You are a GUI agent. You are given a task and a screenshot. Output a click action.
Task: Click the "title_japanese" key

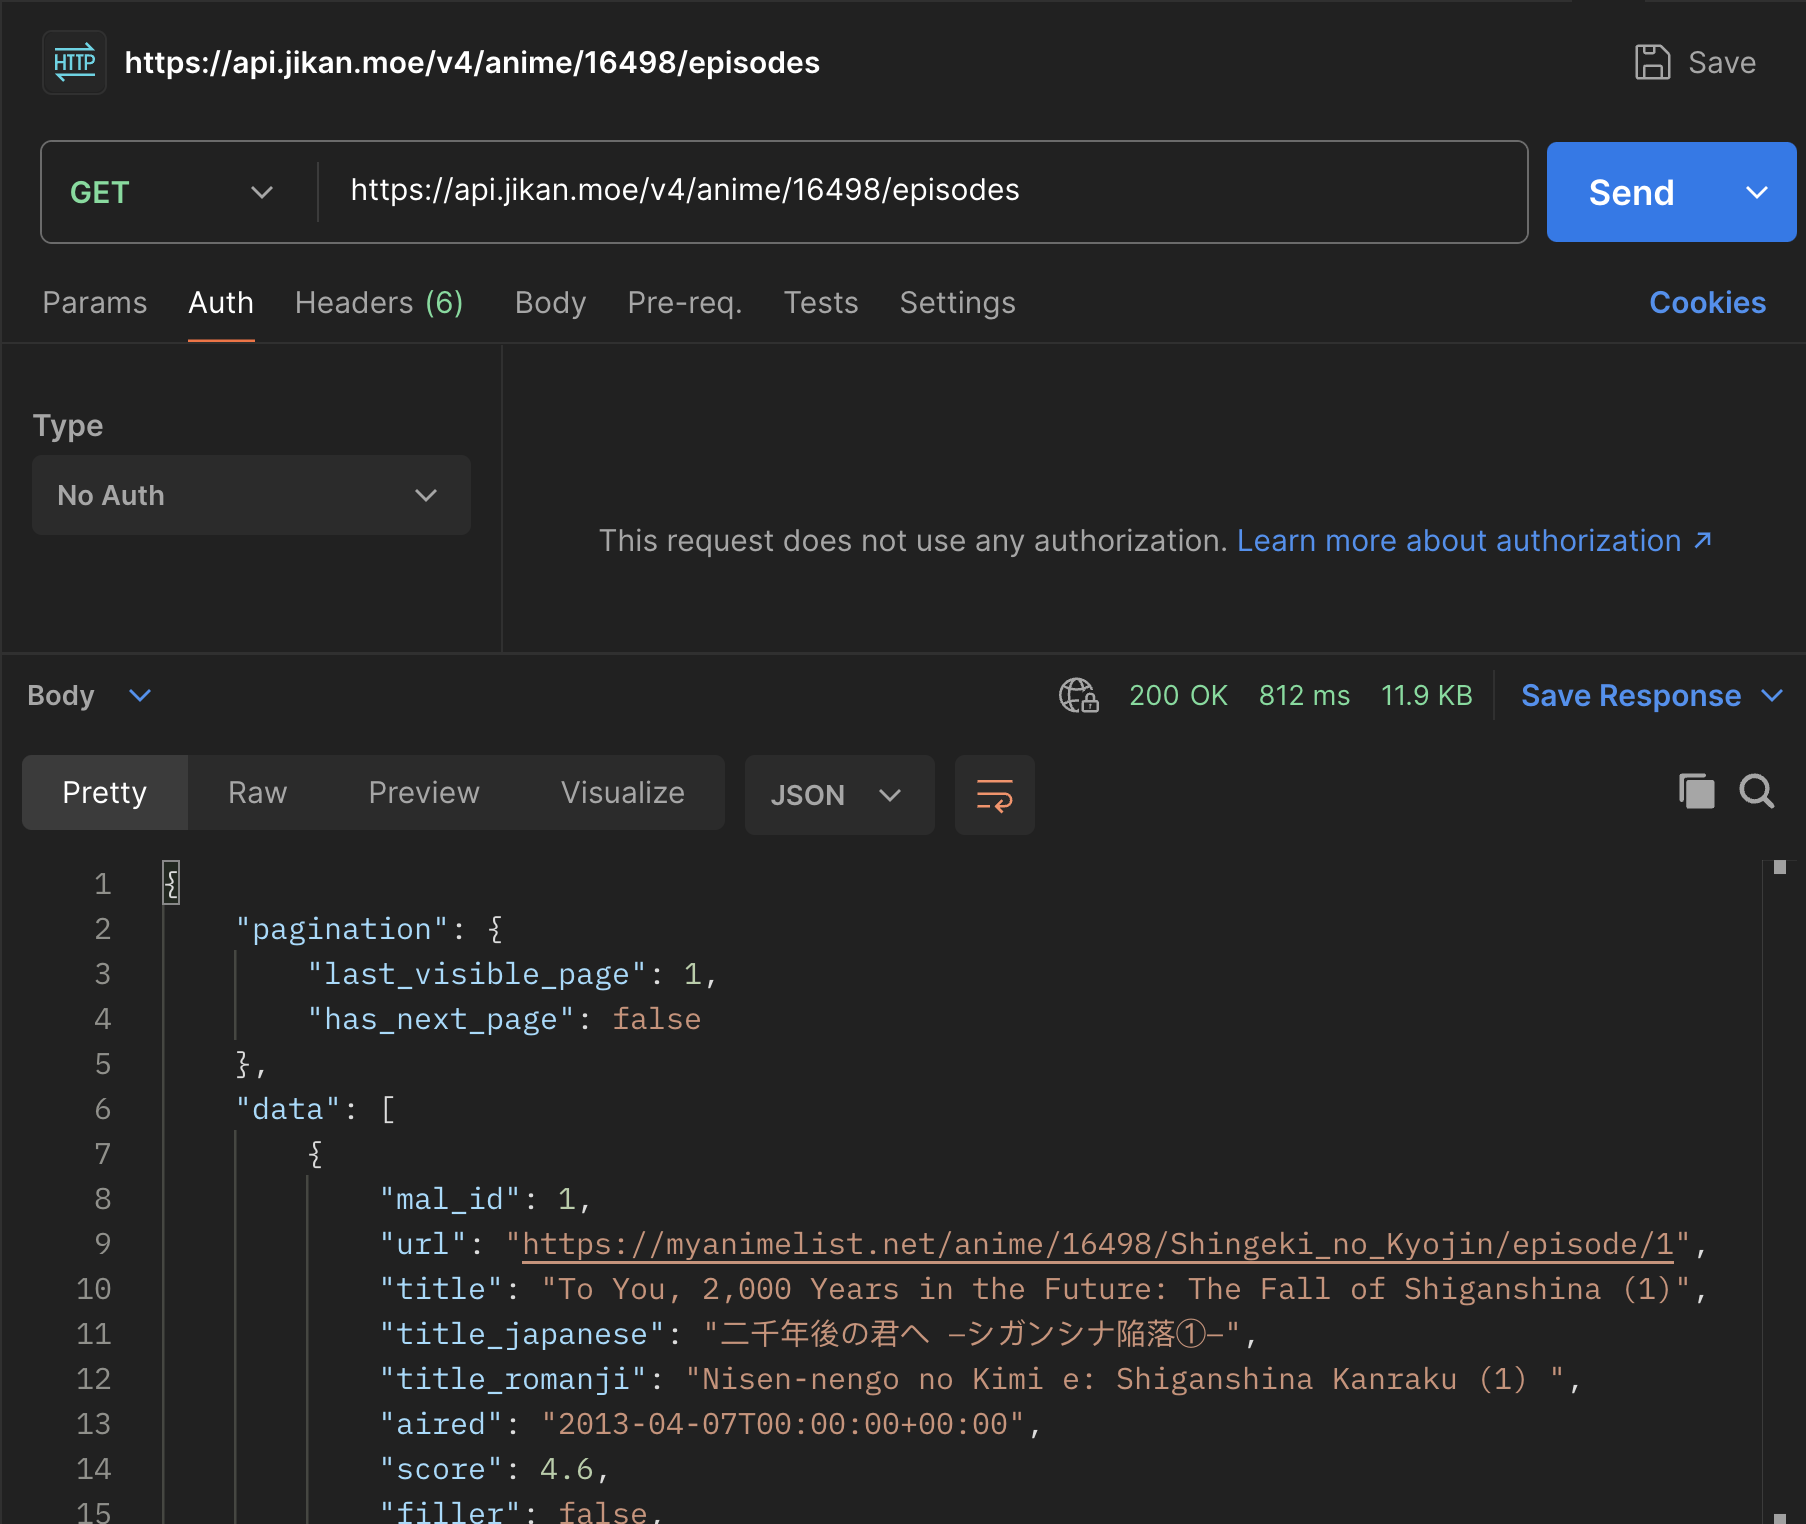[x=522, y=1334]
